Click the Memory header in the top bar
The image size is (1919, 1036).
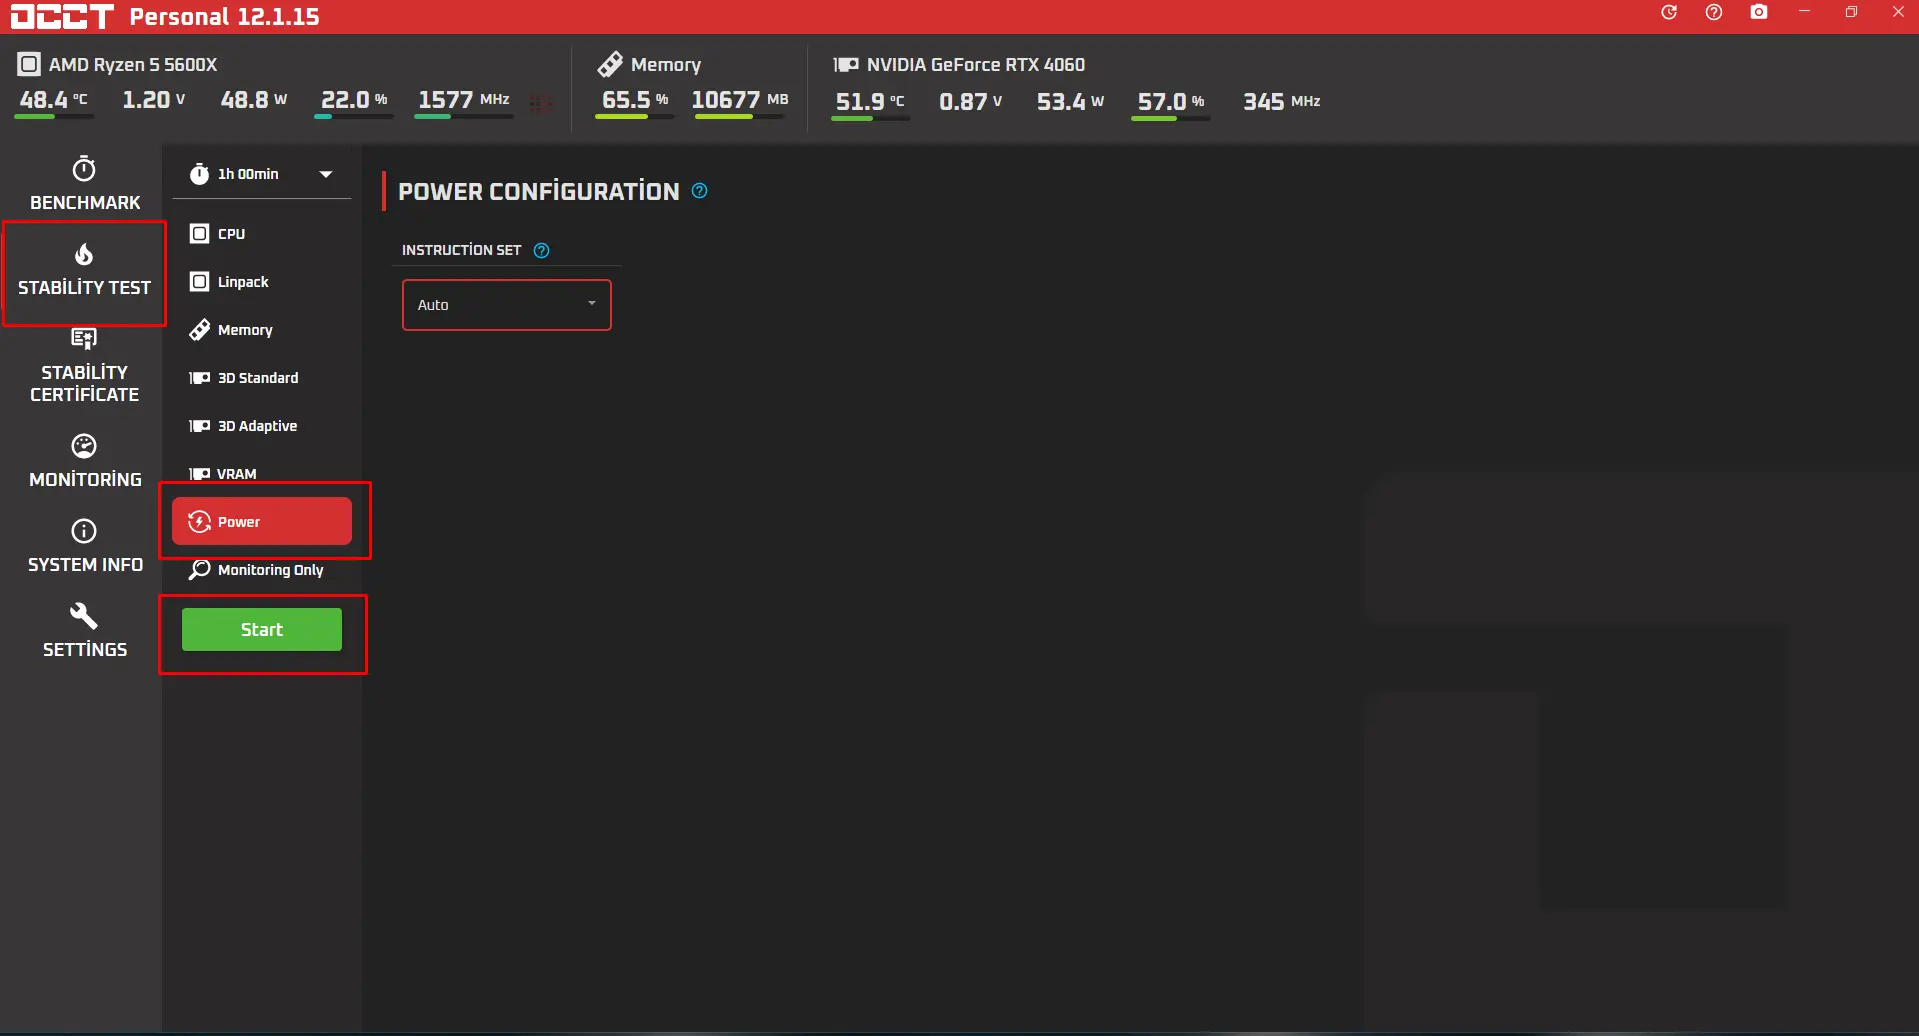(x=649, y=65)
